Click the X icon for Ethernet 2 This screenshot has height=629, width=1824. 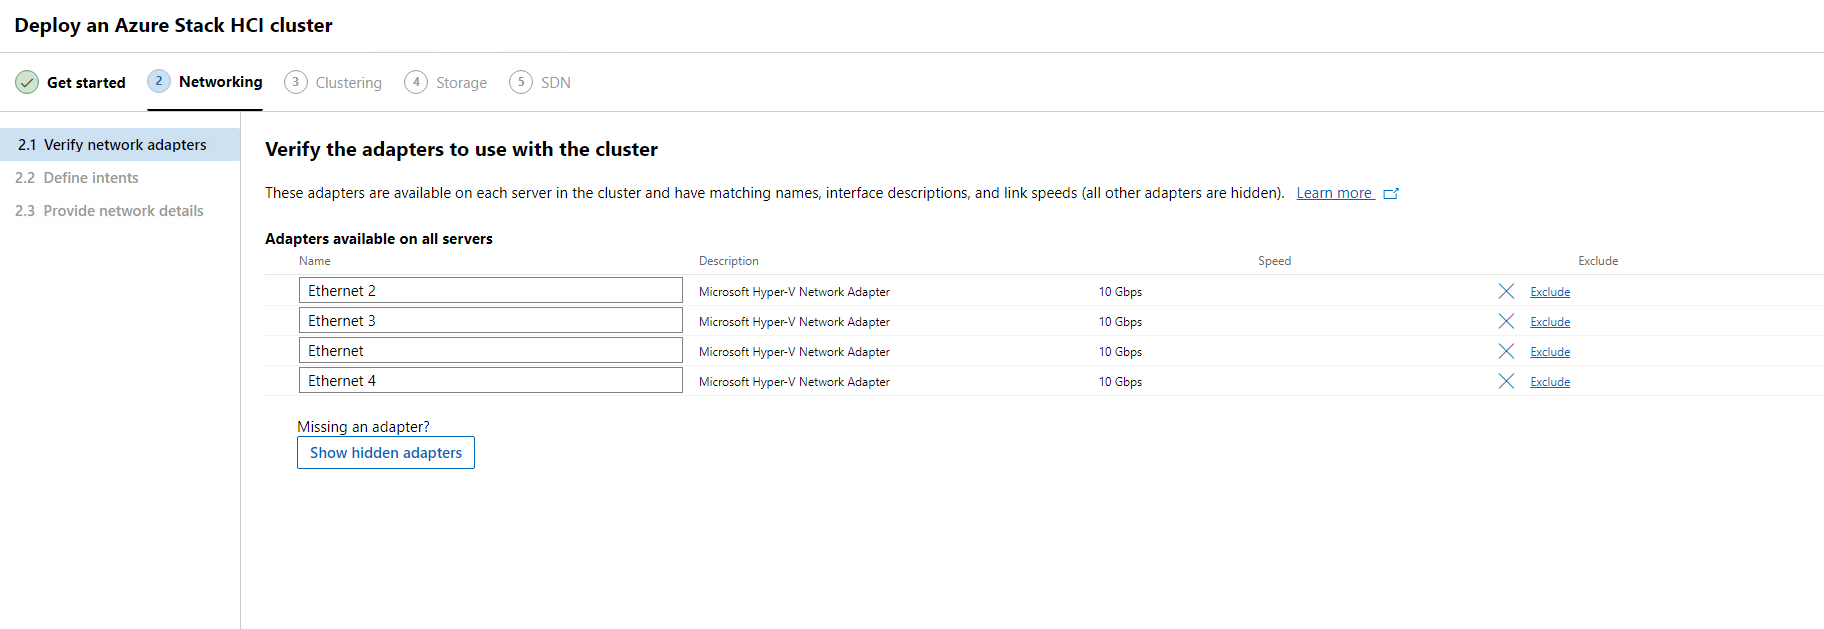pos(1506,291)
